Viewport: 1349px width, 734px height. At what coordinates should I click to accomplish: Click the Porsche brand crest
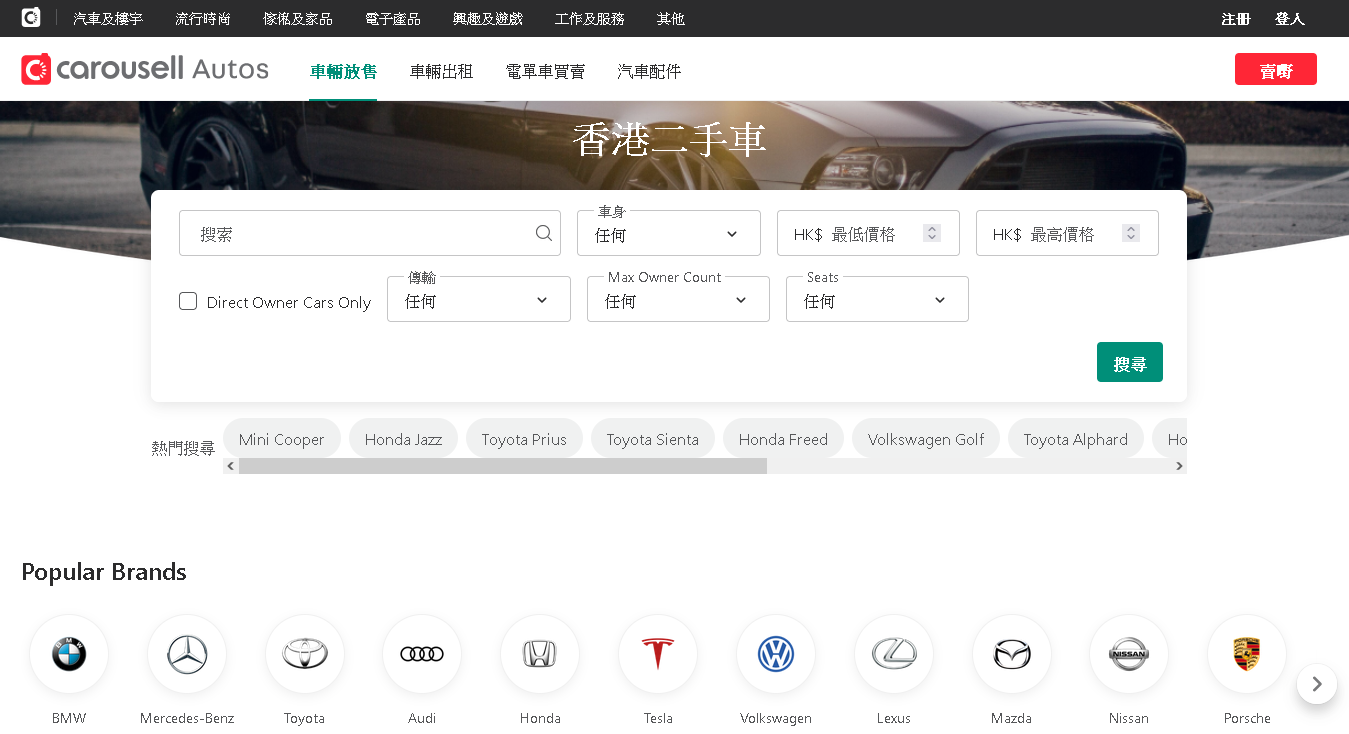click(1247, 655)
